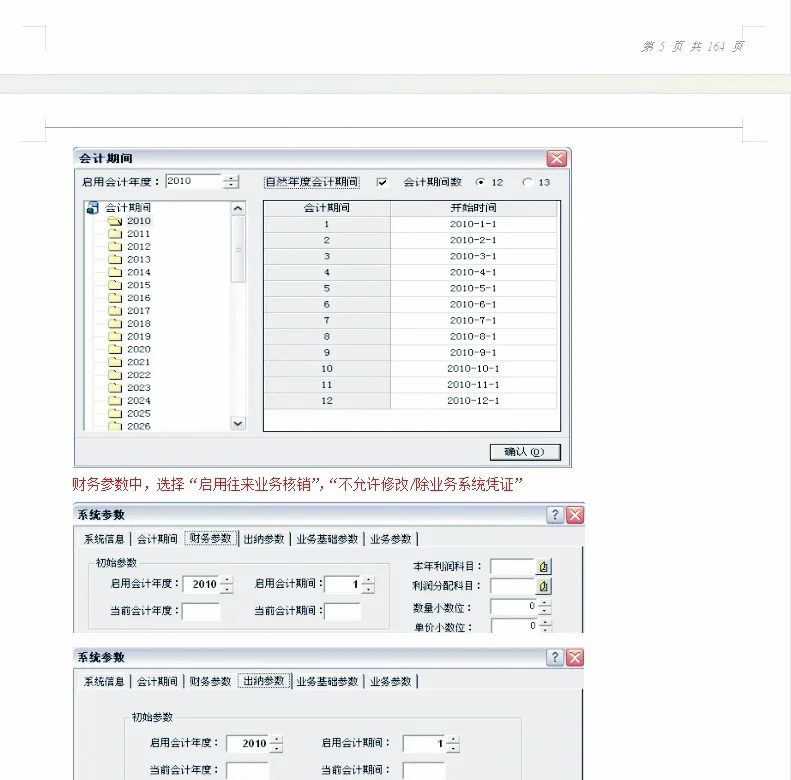The width and height of the screenshot is (791, 780).
Task: Click the 确认(O) button
Action: pos(525,452)
